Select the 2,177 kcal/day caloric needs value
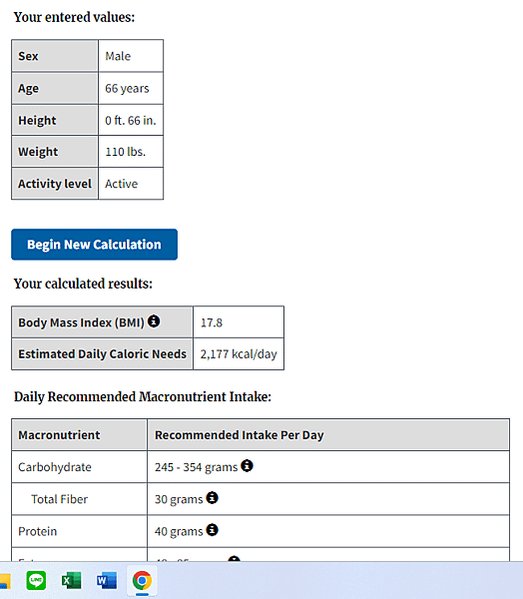 (239, 354)
